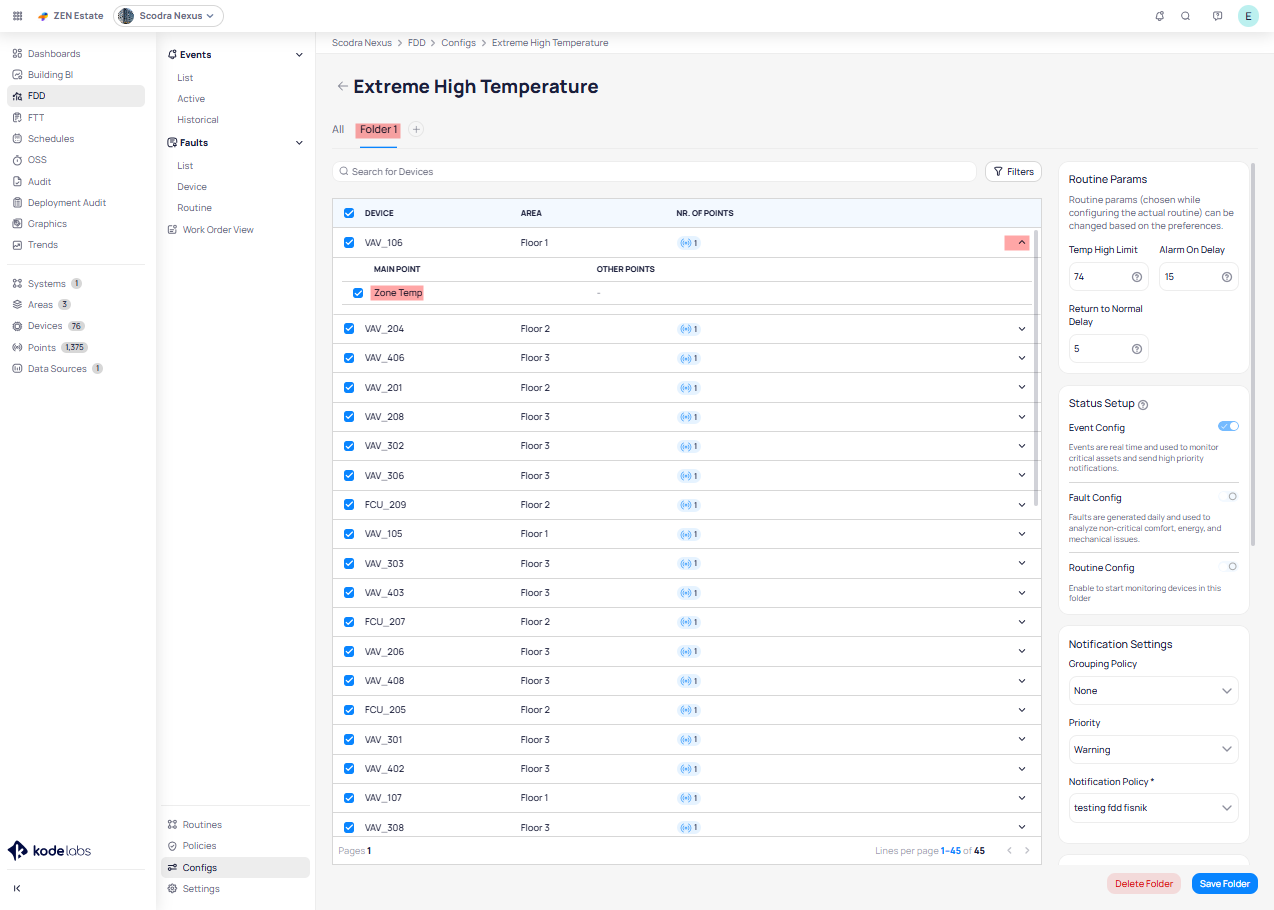Viewport: 1274px width, 910px height.
Task: Click the Status Setup info icon
Action: 1143,405
